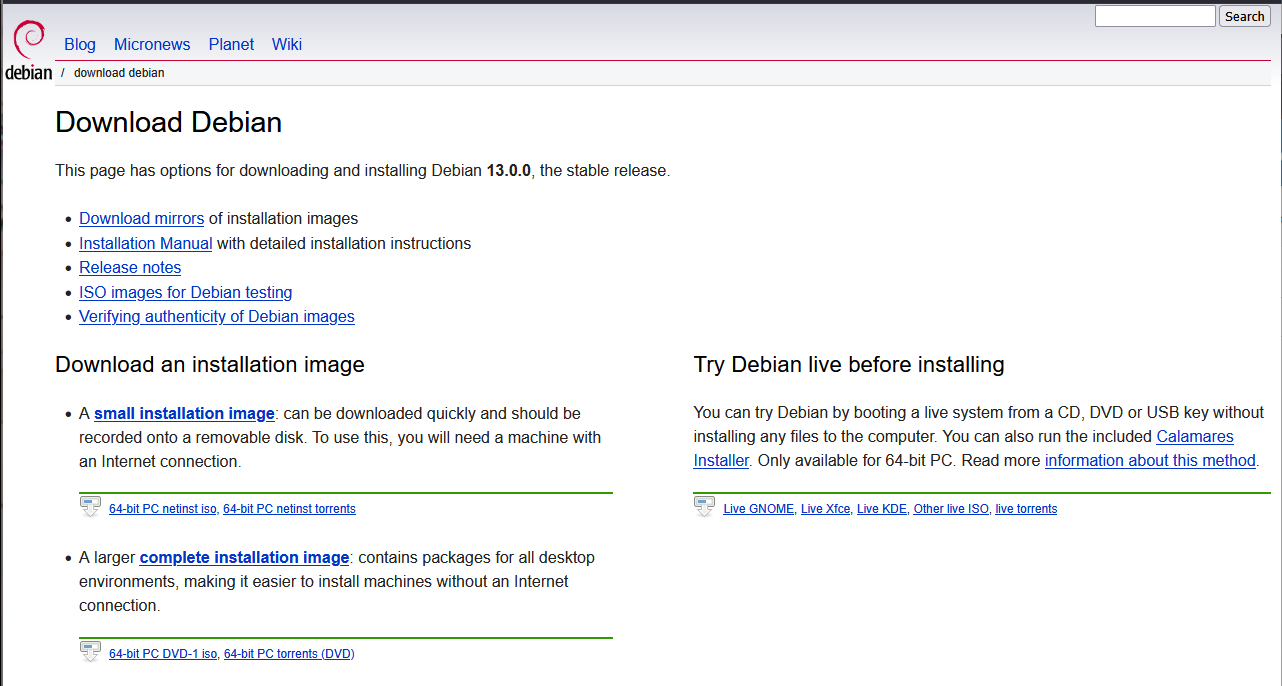Image resolution: width=1282 pixels, height=686 pixels.
Task: Click Try Debian live before installing heading
Action: (849, 364)
